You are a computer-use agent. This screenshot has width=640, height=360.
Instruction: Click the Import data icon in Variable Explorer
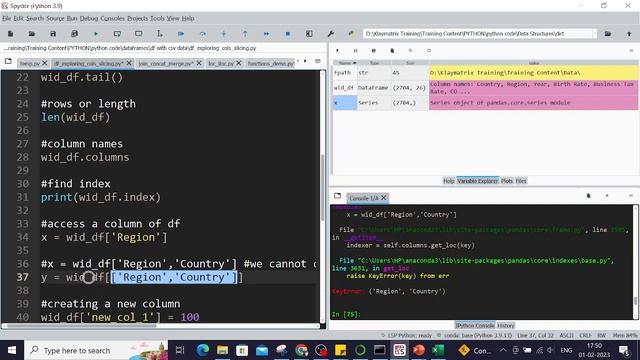point(337,51)
